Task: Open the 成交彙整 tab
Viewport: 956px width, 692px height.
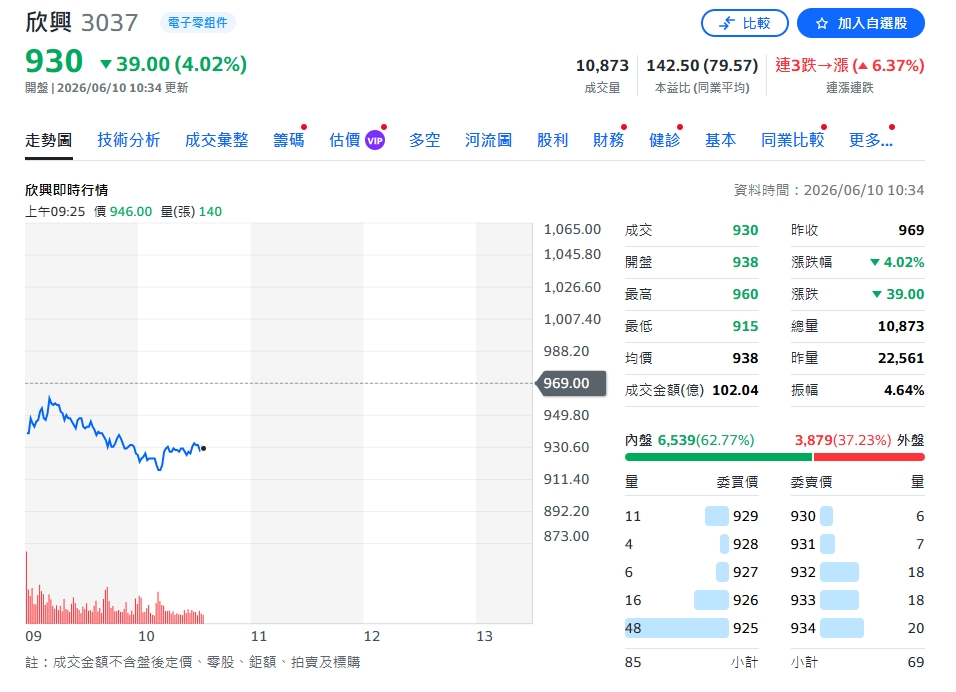Action: (x=216, y=140)
